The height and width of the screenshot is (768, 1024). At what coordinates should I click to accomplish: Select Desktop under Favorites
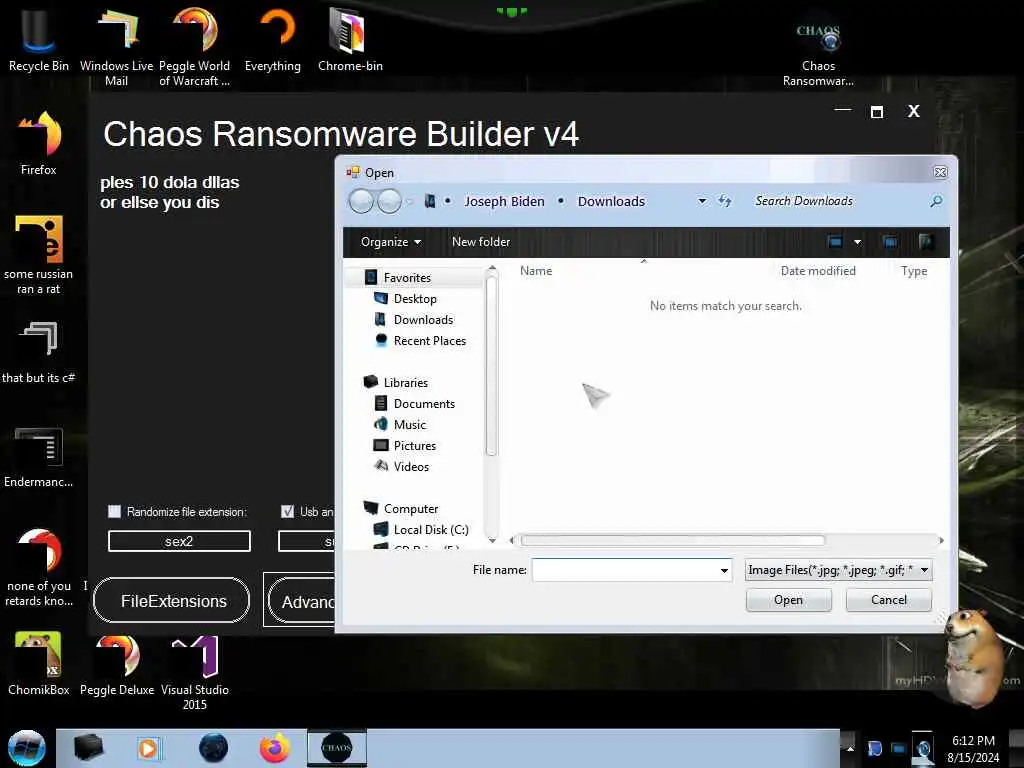pyautogui.click(x=415, y=298)
